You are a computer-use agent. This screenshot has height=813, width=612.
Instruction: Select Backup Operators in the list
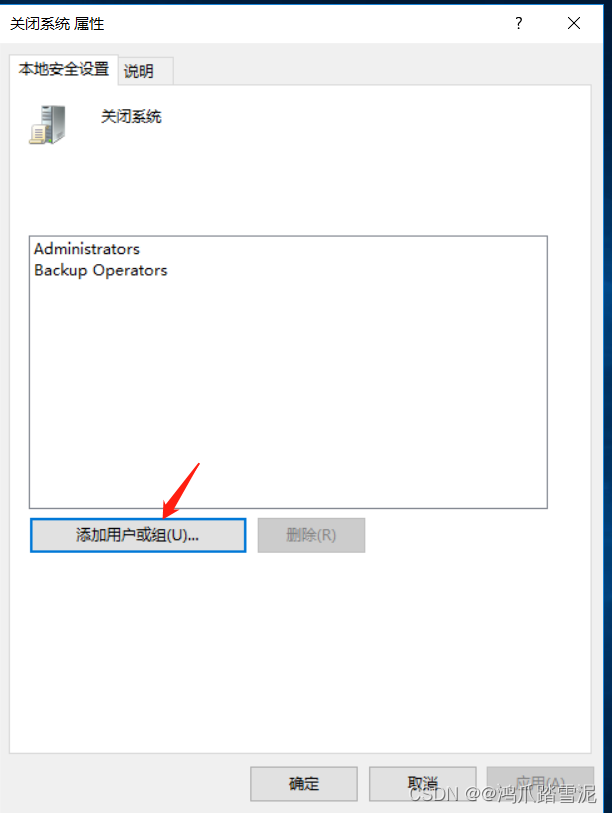(x=101, y=270)
